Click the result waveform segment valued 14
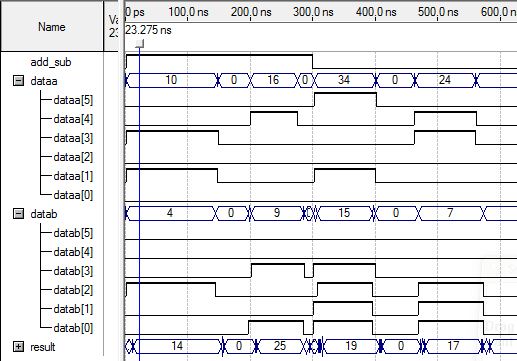This screenshot has width=517, height=361. coord(177,346)
